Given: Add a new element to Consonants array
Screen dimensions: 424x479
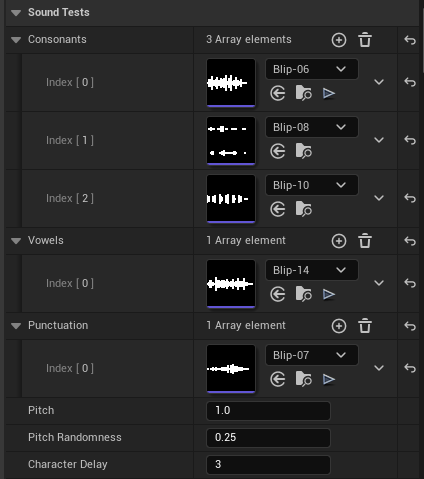Looking at the screenshot, I should tap(339, 40).
